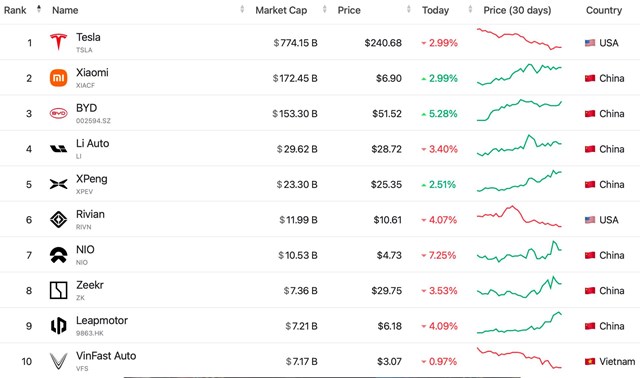The width and height of the screenshot is (640, 378).
Task: Sort by Today column sort arrows
Action: click(x=470, y=9)
